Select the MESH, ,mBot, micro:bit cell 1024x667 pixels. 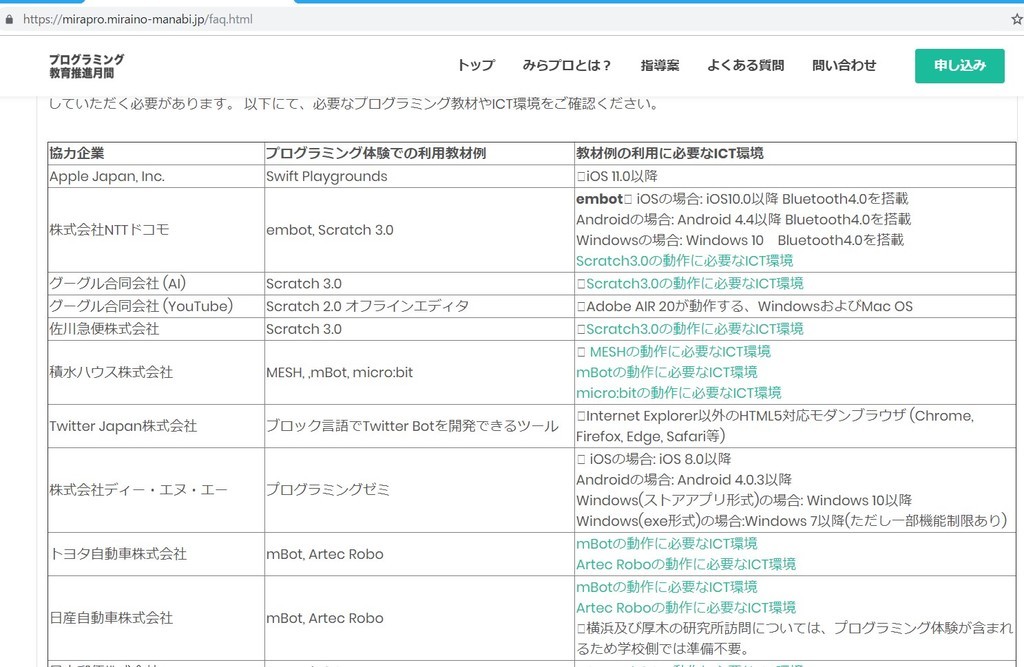point(419,372)
